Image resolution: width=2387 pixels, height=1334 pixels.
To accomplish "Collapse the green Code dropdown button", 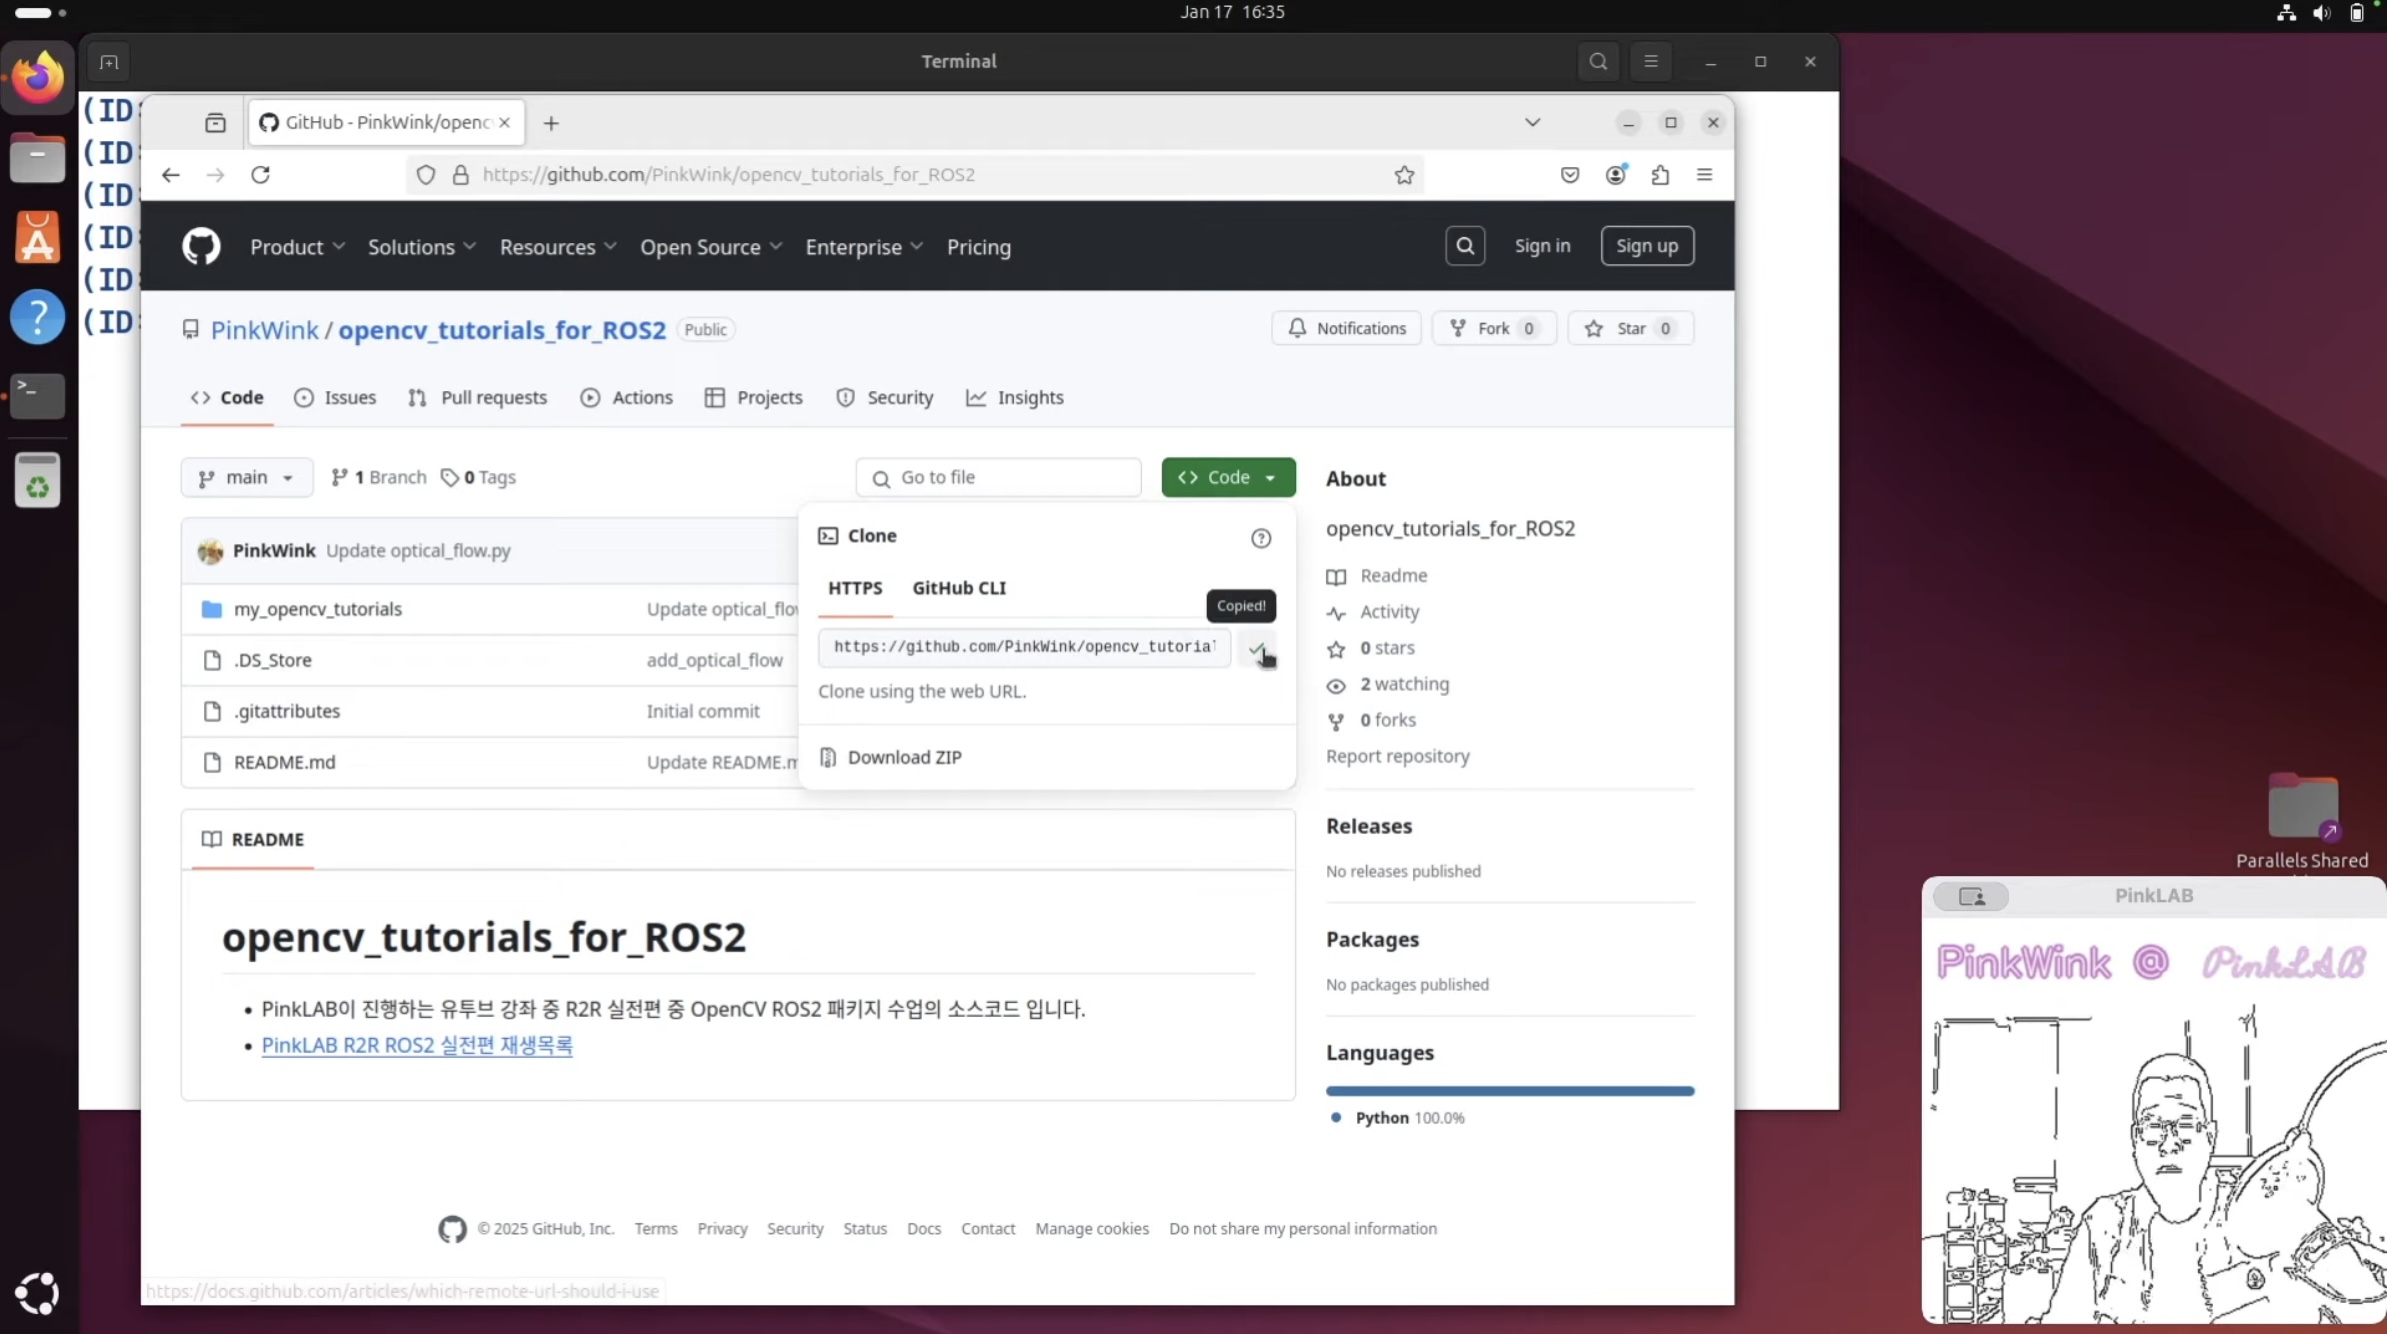I will (1228, 477).
